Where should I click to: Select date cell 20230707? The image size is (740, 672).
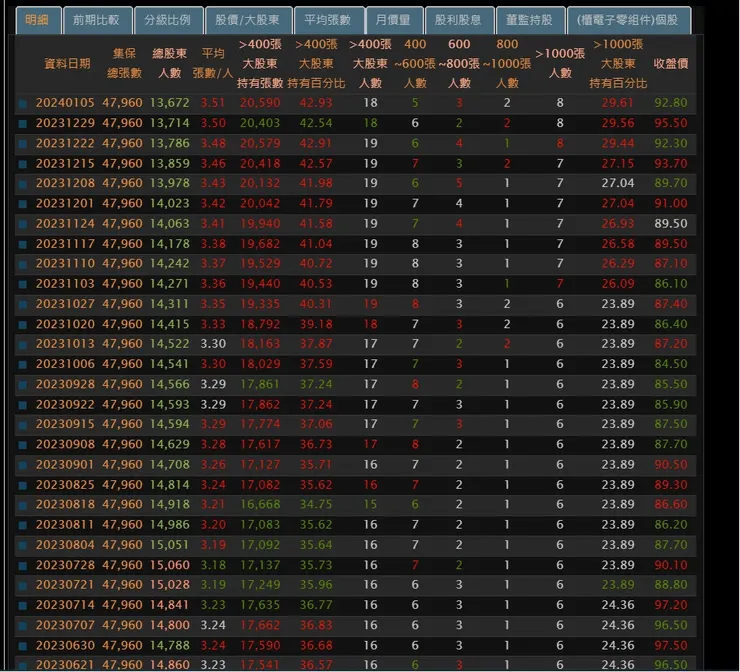(x=65, y=625)
